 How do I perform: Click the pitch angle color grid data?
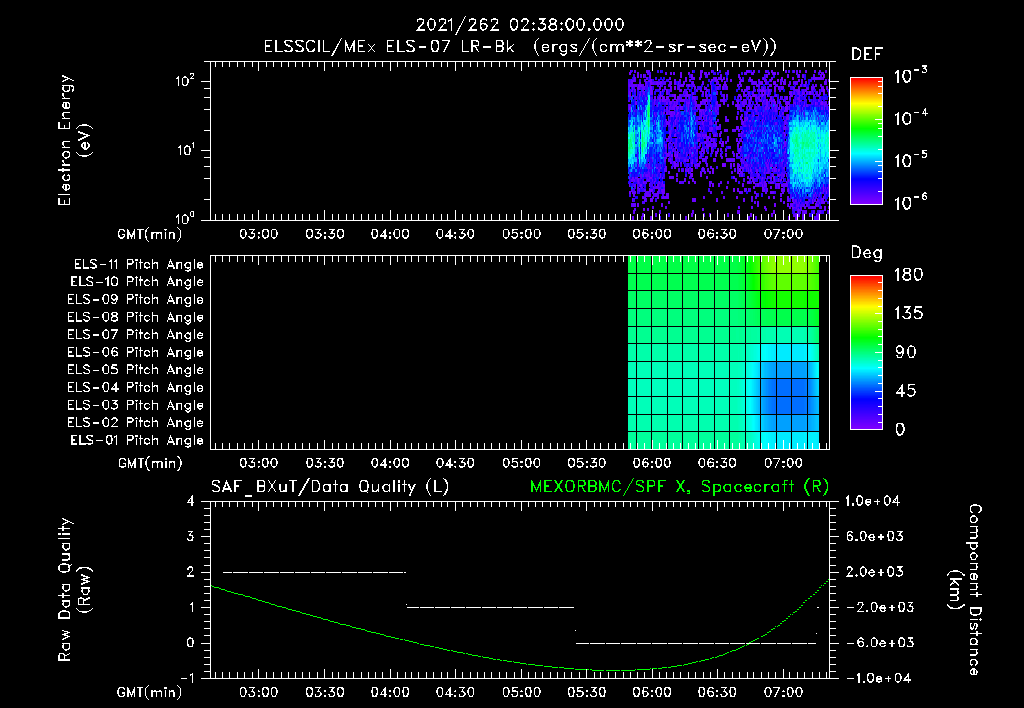coord(724,352)
